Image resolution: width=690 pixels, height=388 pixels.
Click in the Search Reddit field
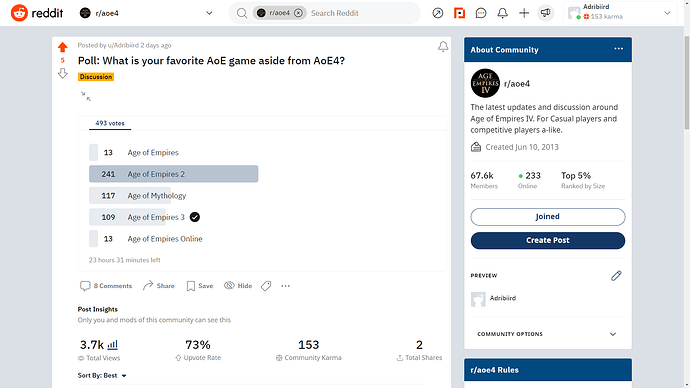tap(362, 13)
